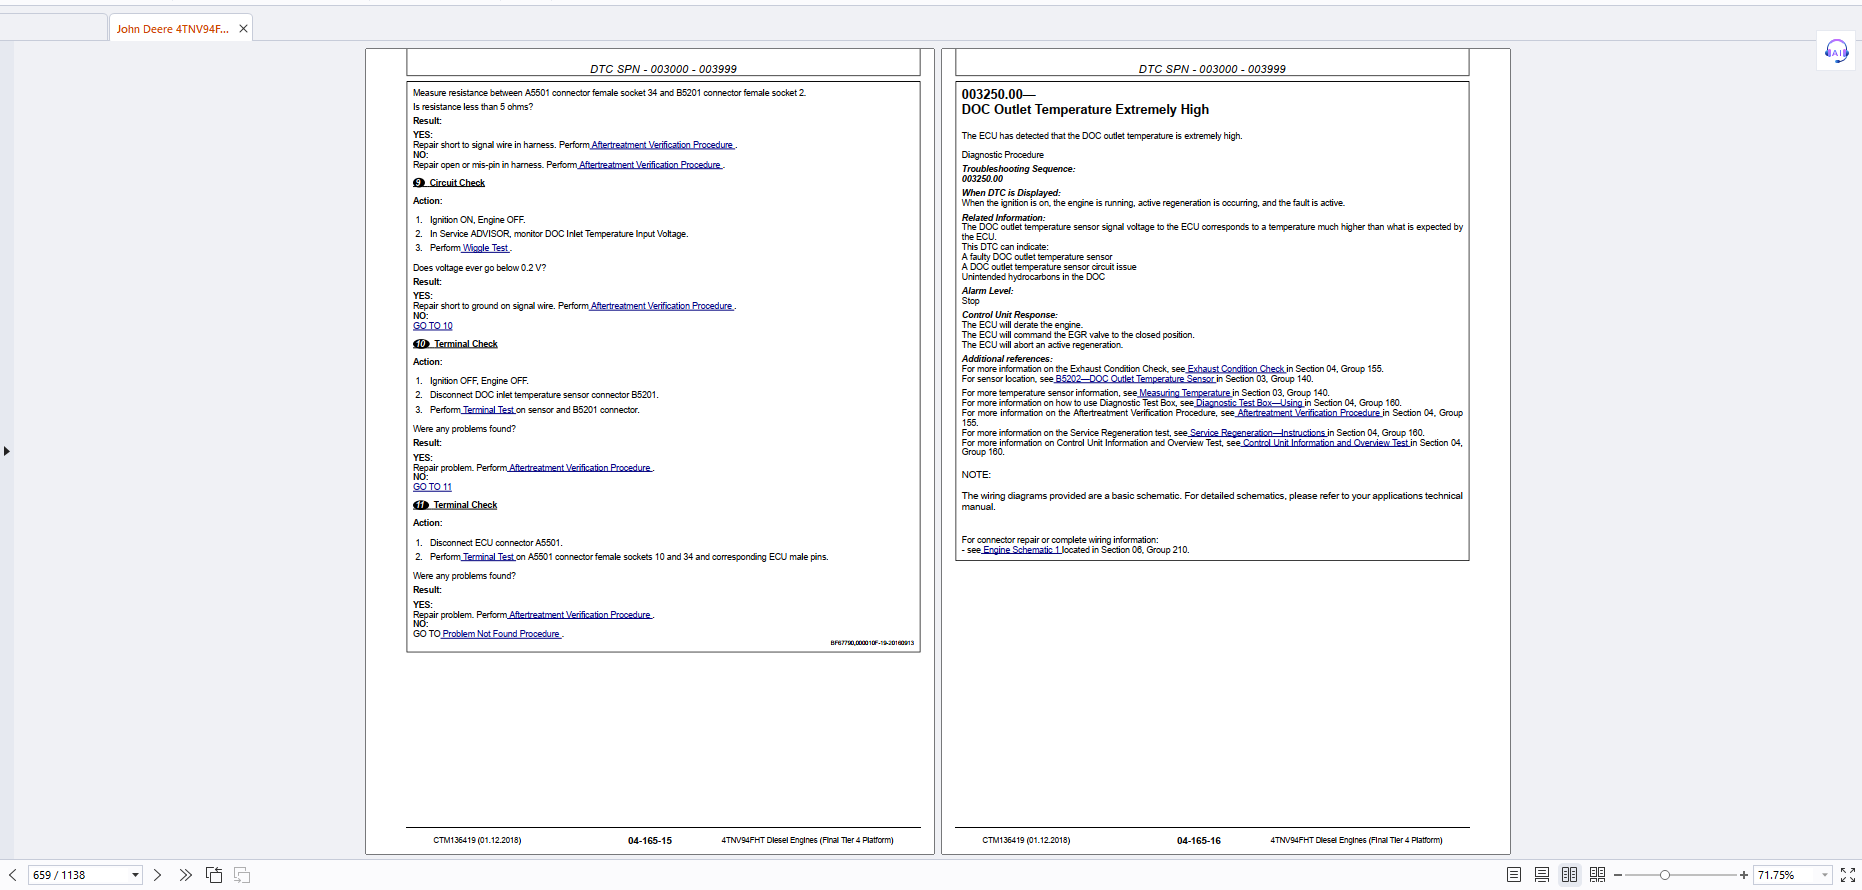Select the John Deere 4TNV94F document tab

click(x=172, y=29)
